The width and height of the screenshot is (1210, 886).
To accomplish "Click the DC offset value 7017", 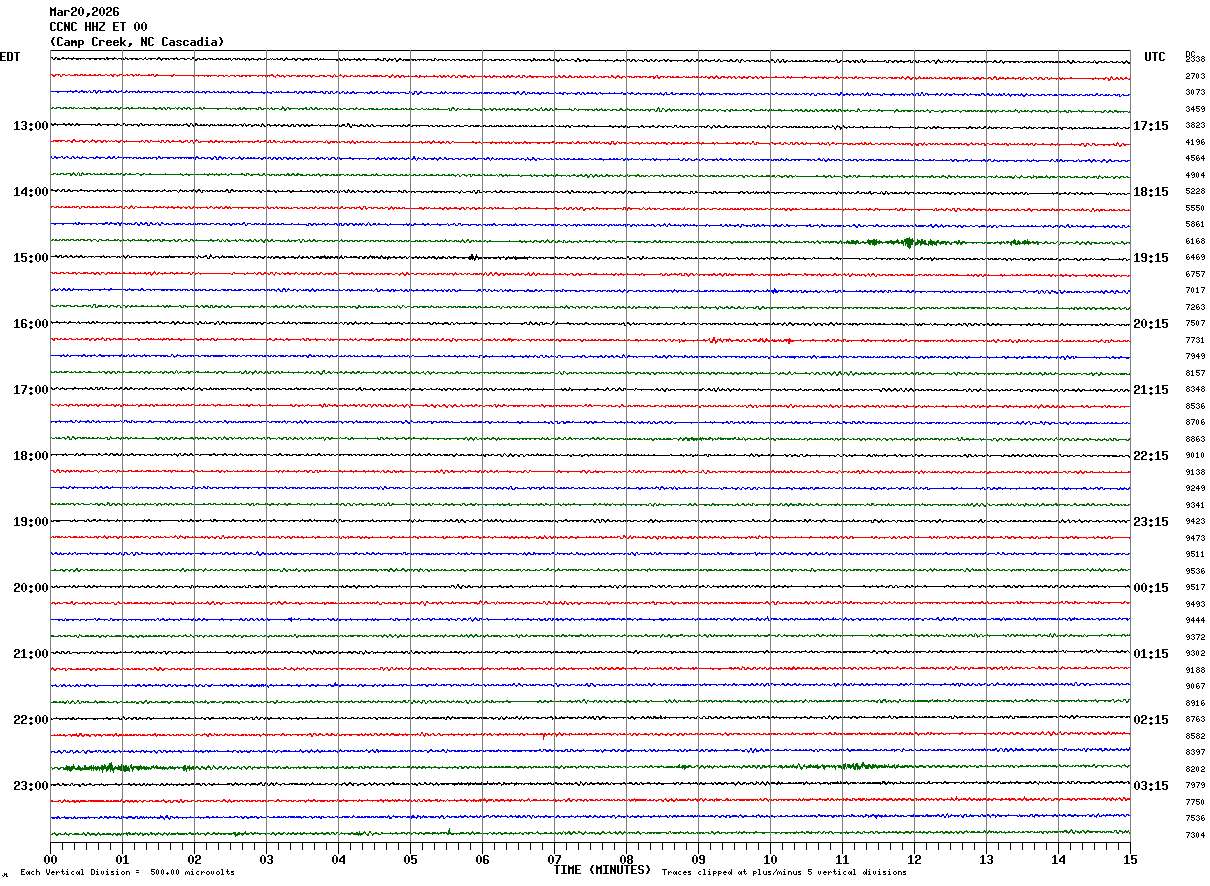I will coord(1195,291).
